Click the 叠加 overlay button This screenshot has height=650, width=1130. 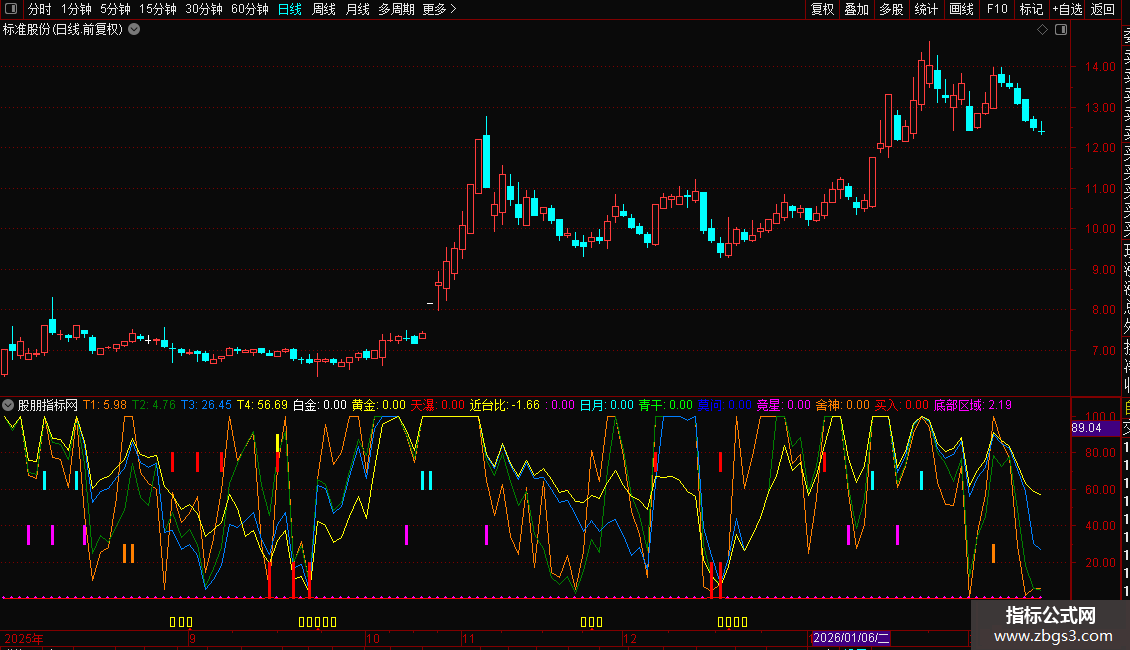(856, 9)
